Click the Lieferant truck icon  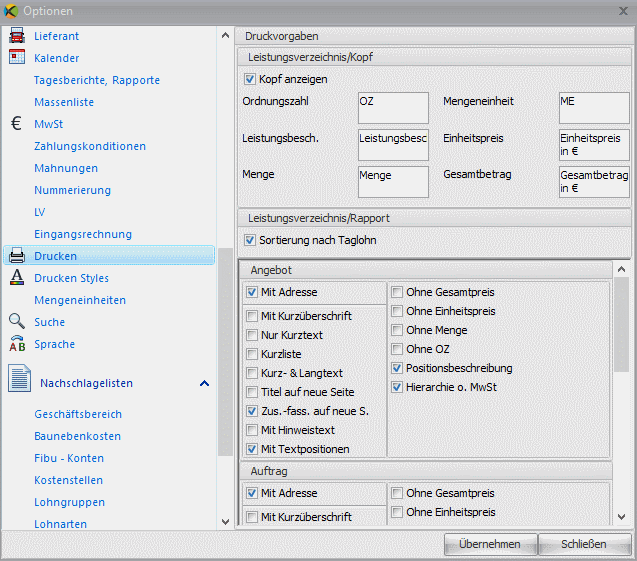coord(16,36)
